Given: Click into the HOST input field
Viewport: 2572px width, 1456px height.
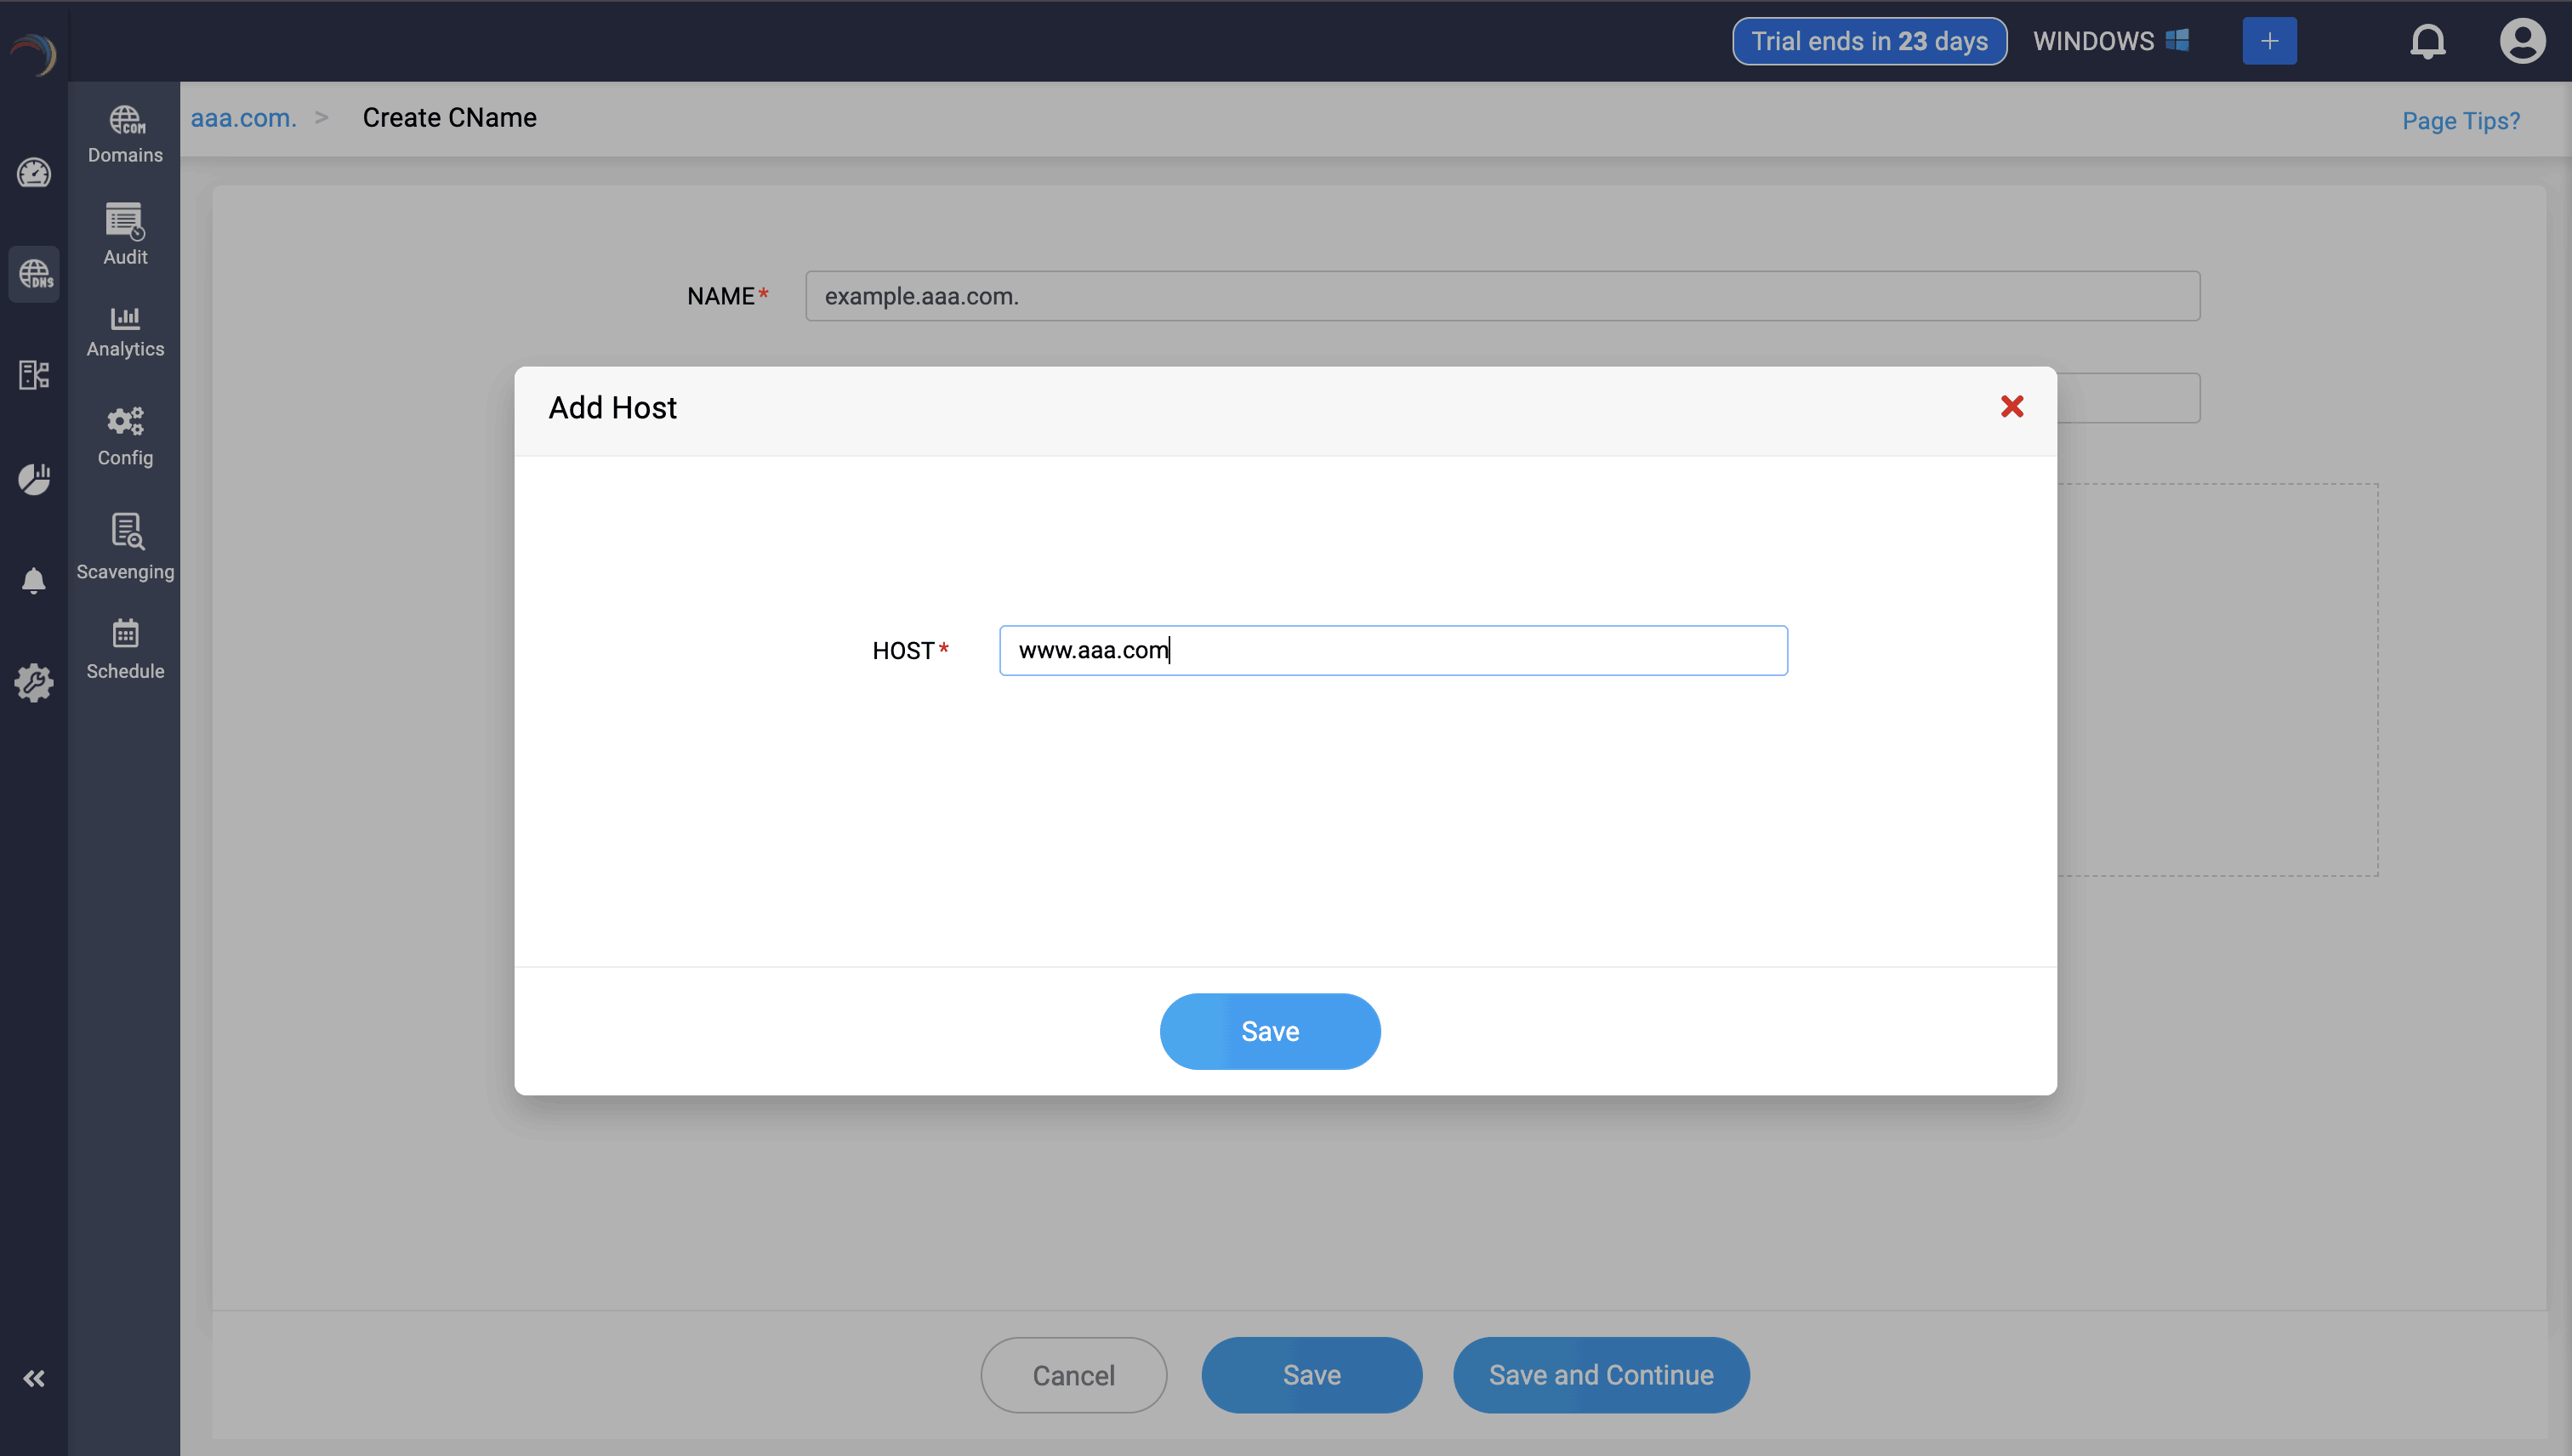Looking at the screenshot, I should click(1393, 650).
